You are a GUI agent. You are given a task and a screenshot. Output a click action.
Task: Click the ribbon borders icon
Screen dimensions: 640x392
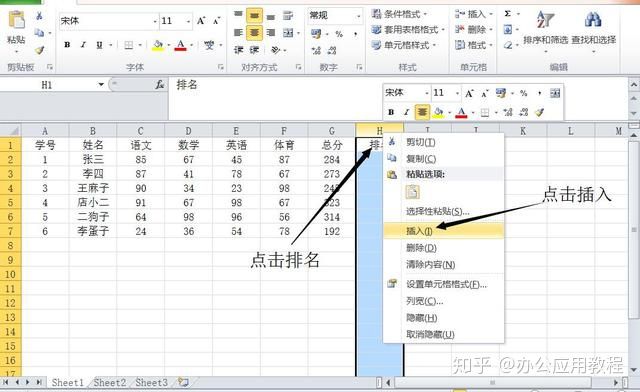point(129,45)
